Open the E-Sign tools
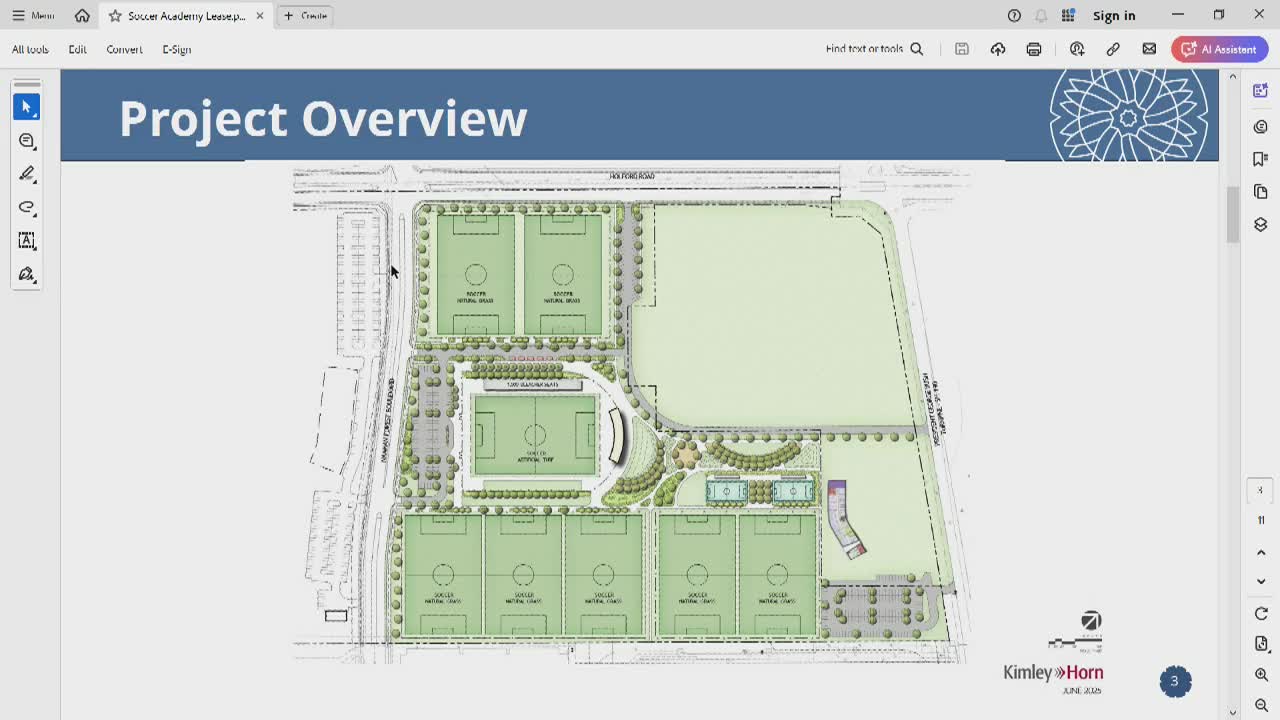 (x=177, y=49)
